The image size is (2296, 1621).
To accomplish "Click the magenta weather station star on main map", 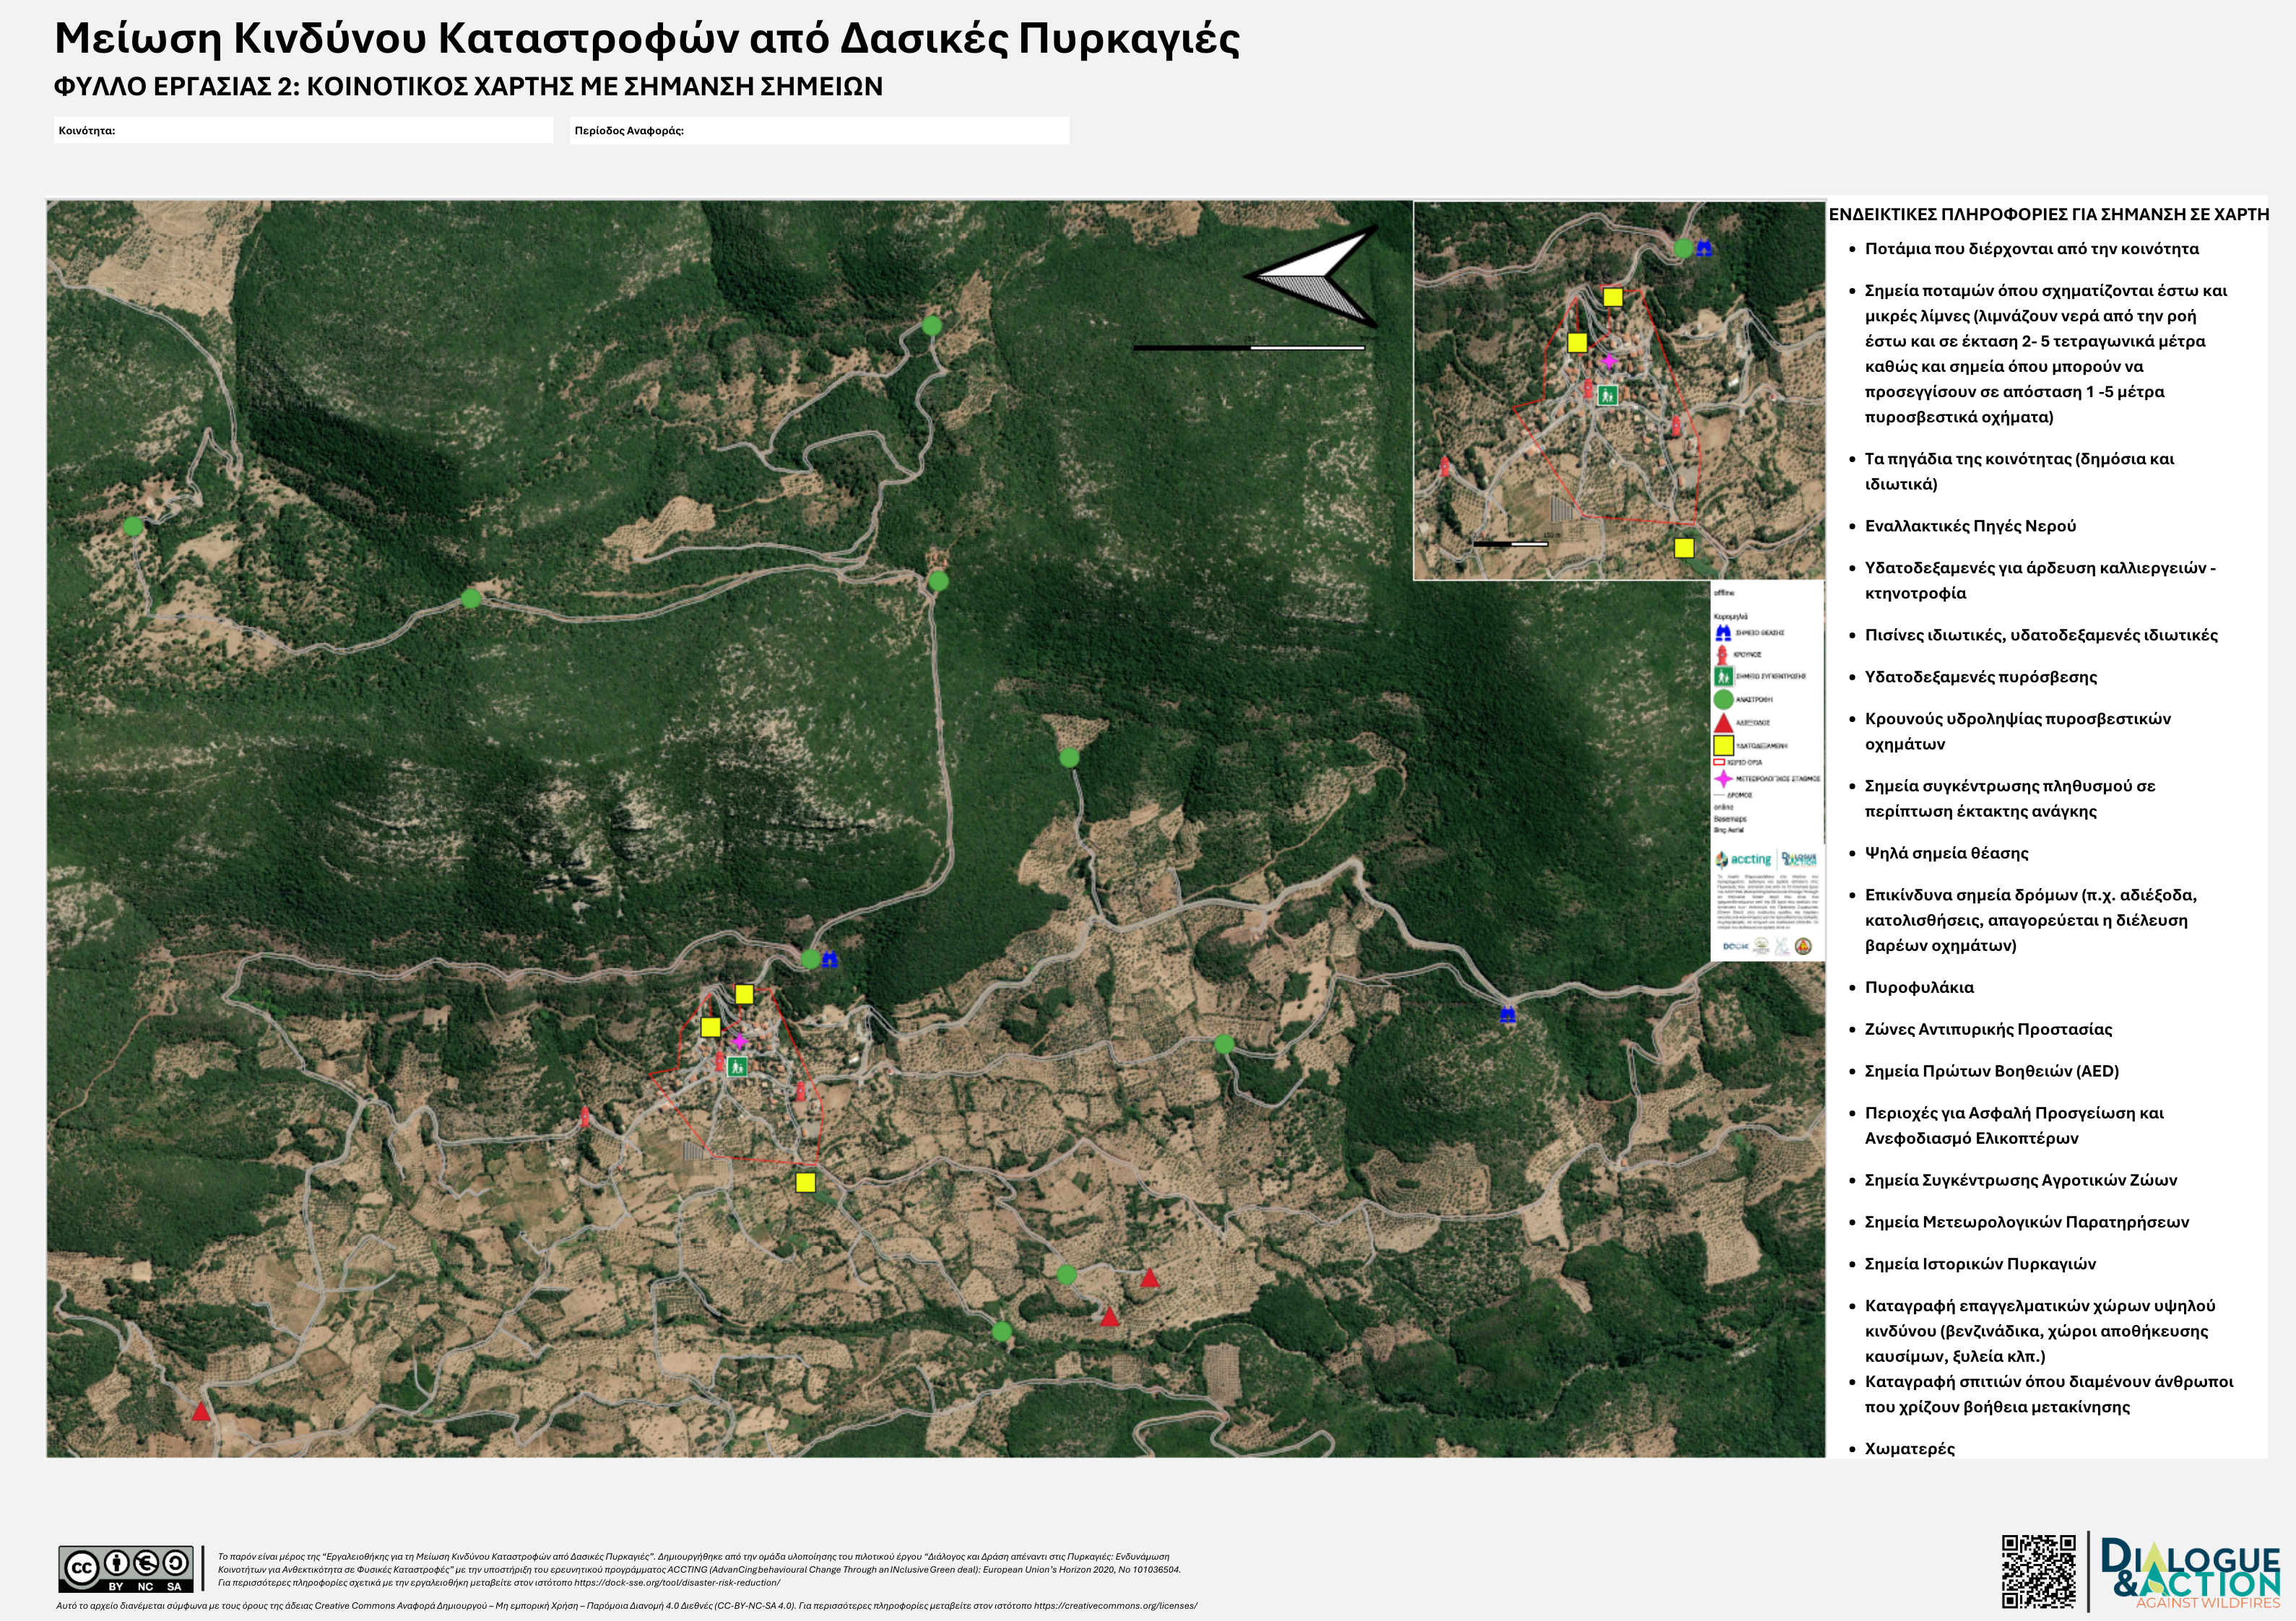I will tap(739, 1042).
